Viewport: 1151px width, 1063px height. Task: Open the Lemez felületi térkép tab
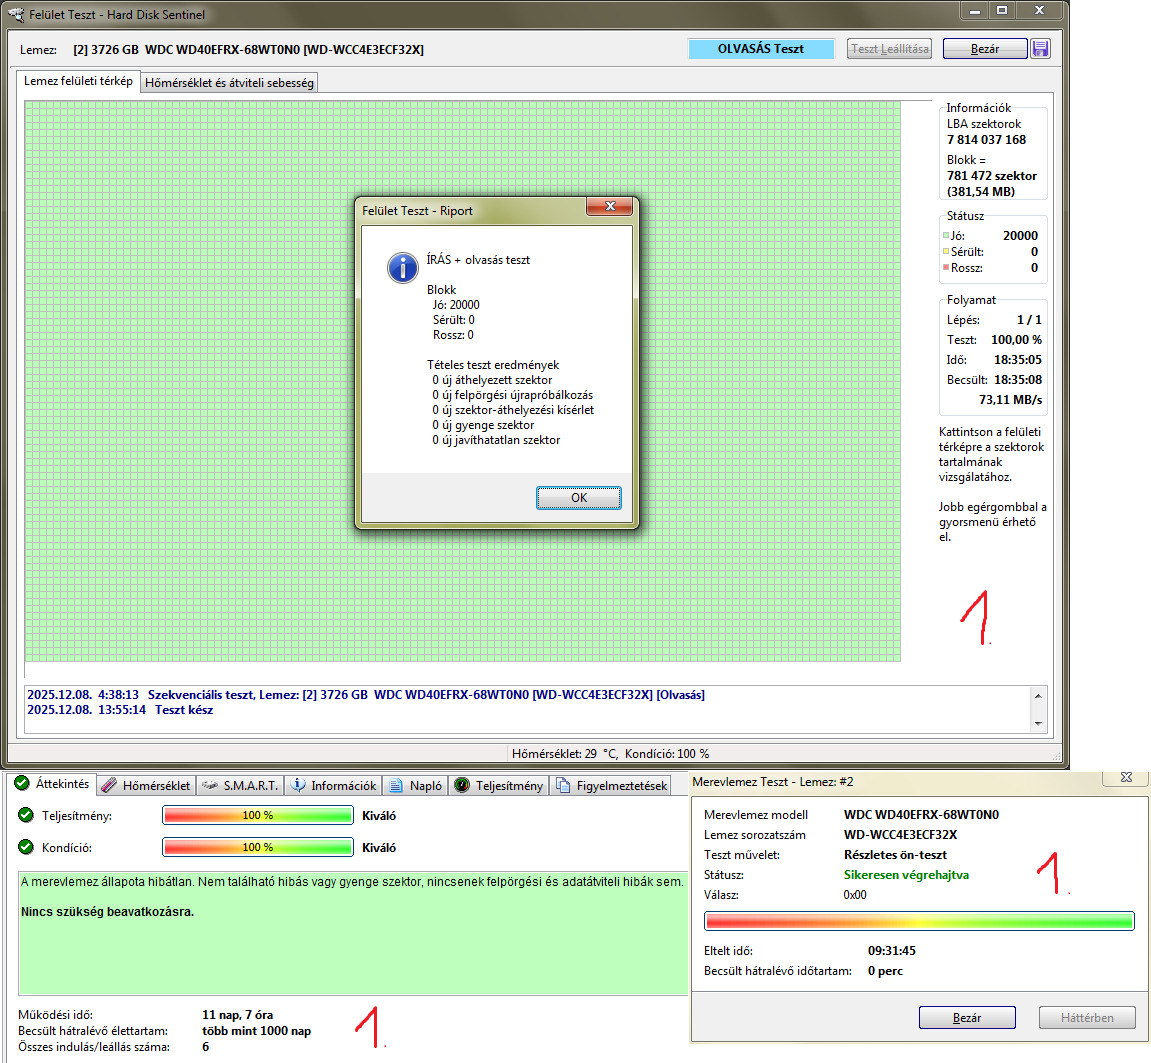click(x=78, y=81)
